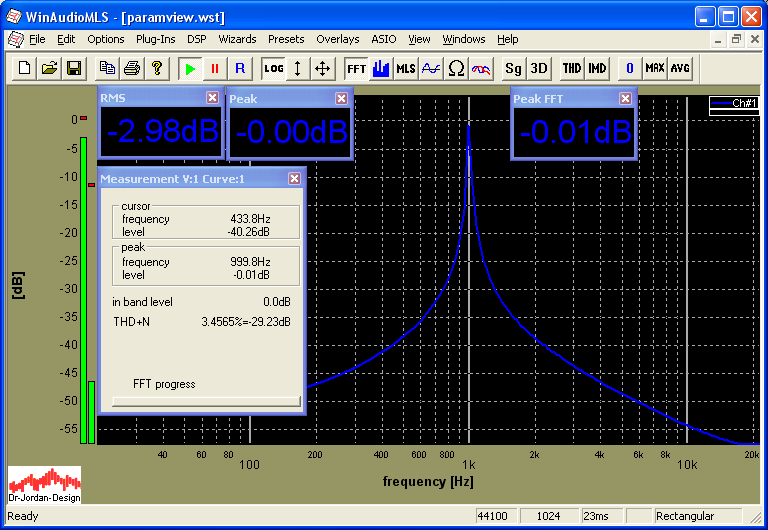Screen dimensions: 768x530
Task: Pause measurement with the red pause button
Action: pos(214,68)
